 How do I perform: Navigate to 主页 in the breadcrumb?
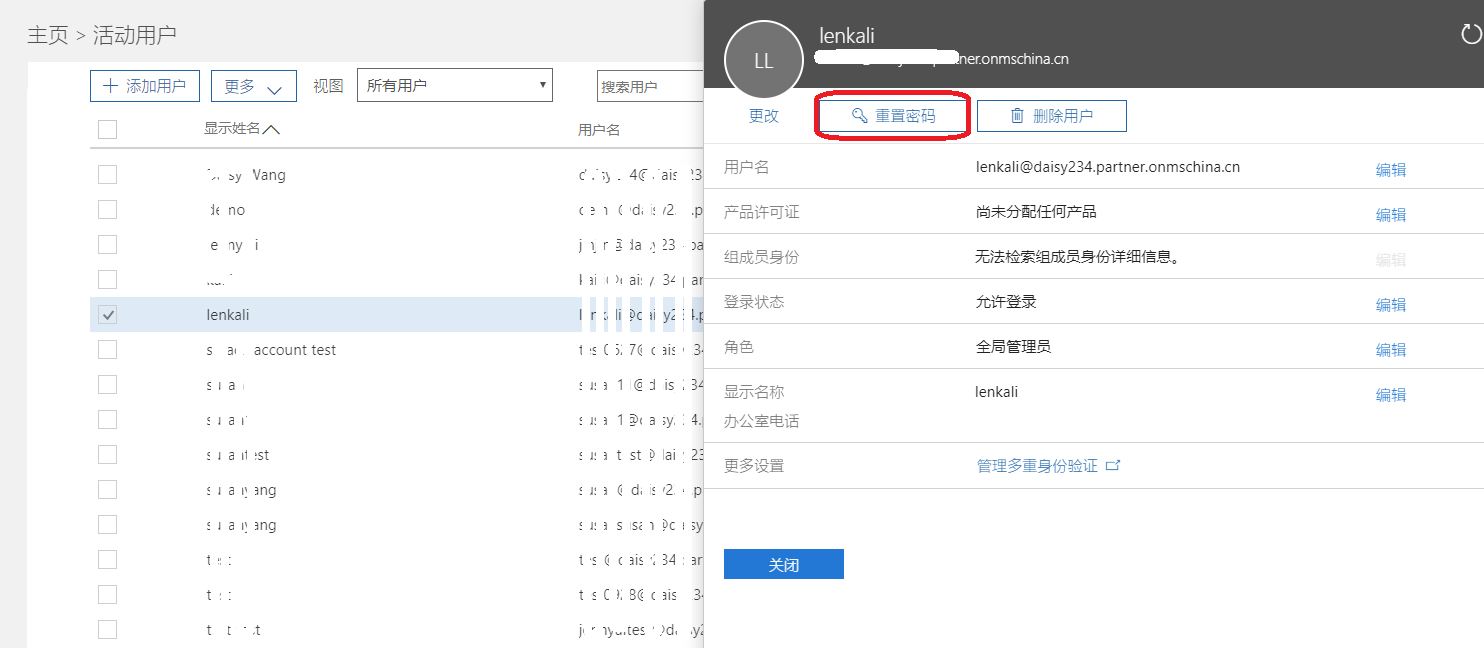[x=47, y=35]
